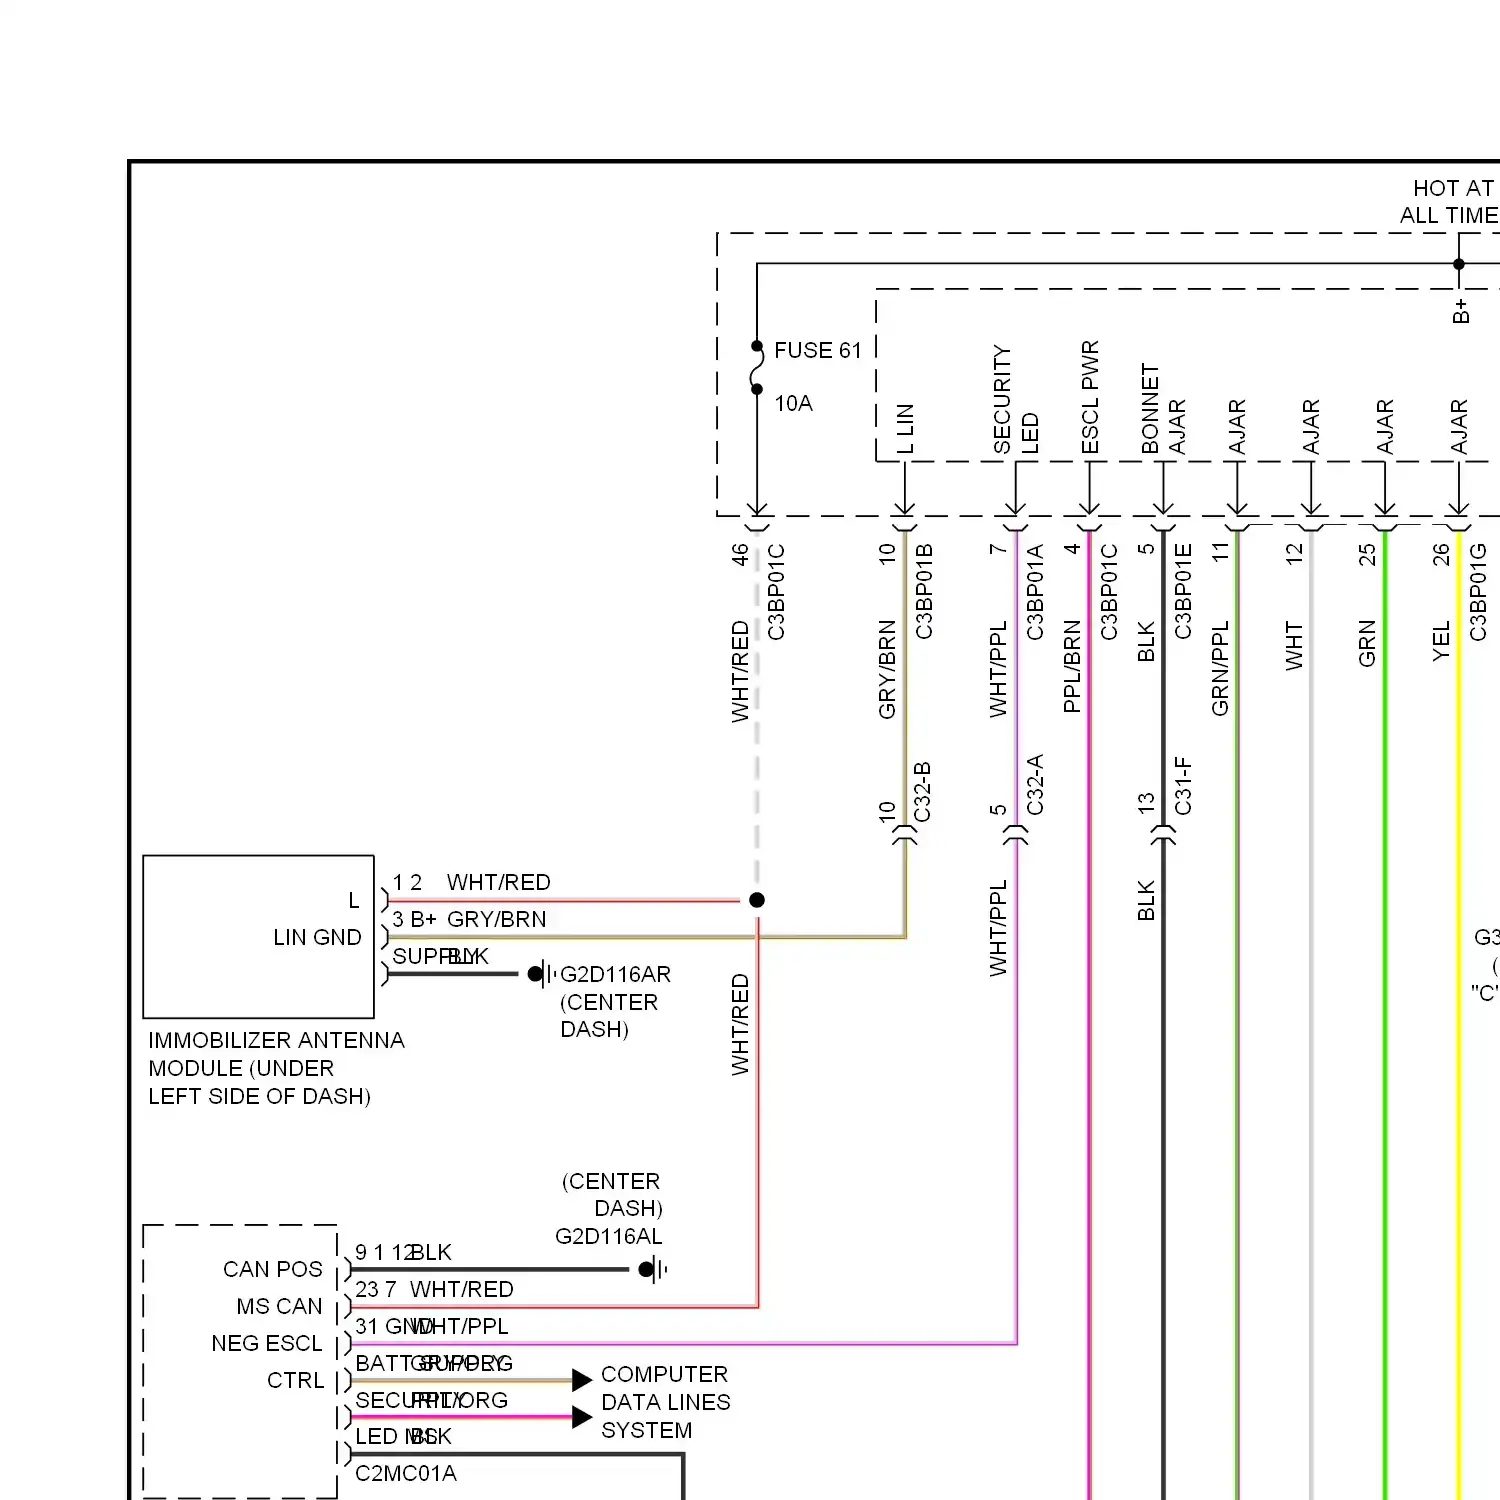Click the C2MC01A connector label
This screenshot has width=1500, height=1500.
pos(406,1473)
